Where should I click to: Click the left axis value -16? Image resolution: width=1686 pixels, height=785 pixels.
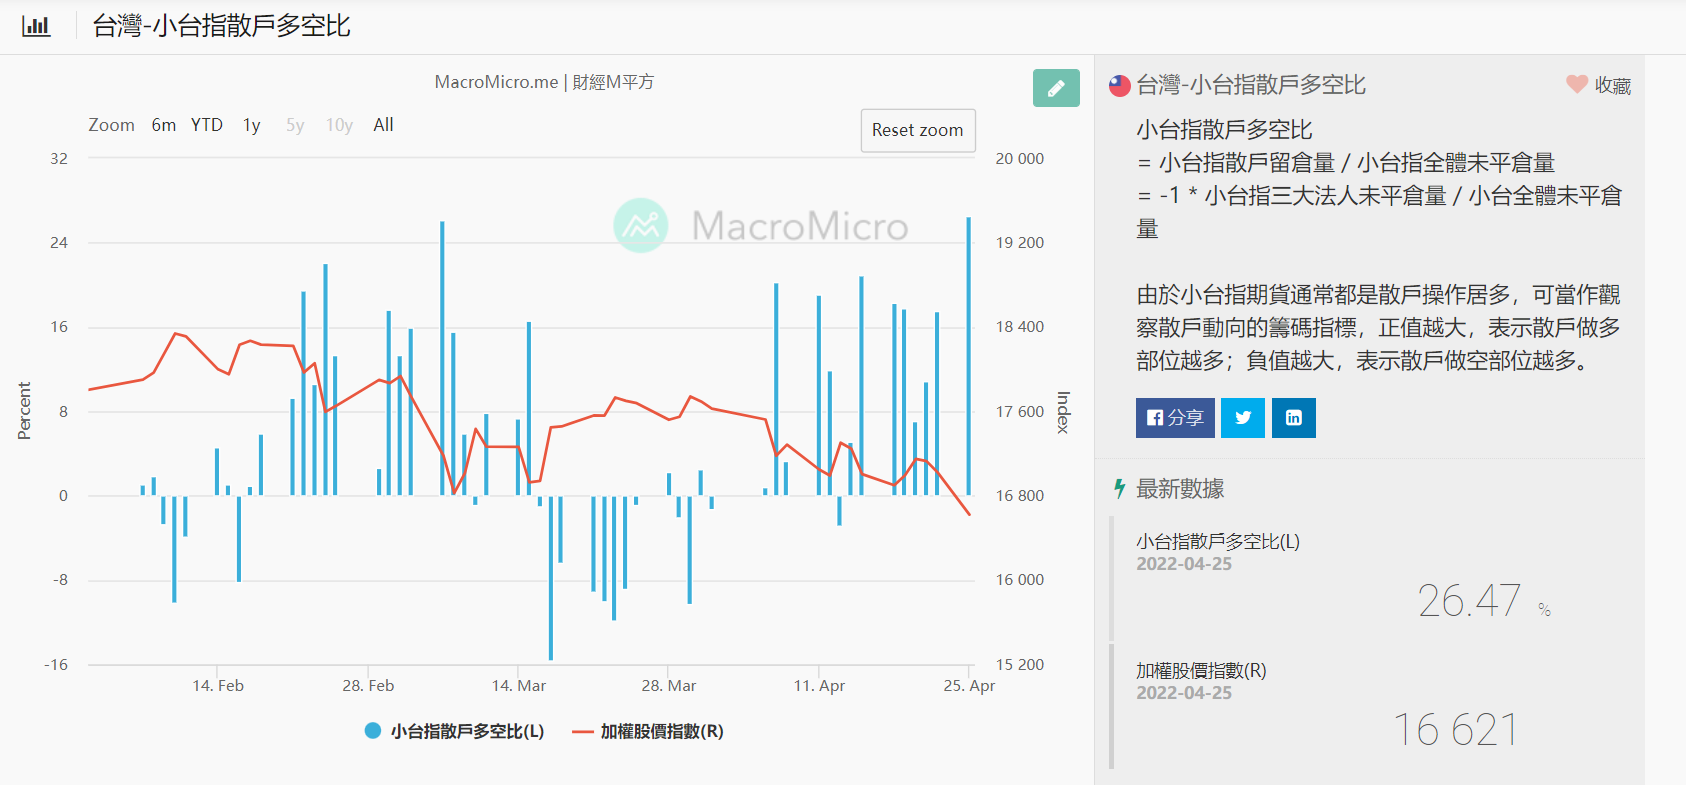coord(56,665)
